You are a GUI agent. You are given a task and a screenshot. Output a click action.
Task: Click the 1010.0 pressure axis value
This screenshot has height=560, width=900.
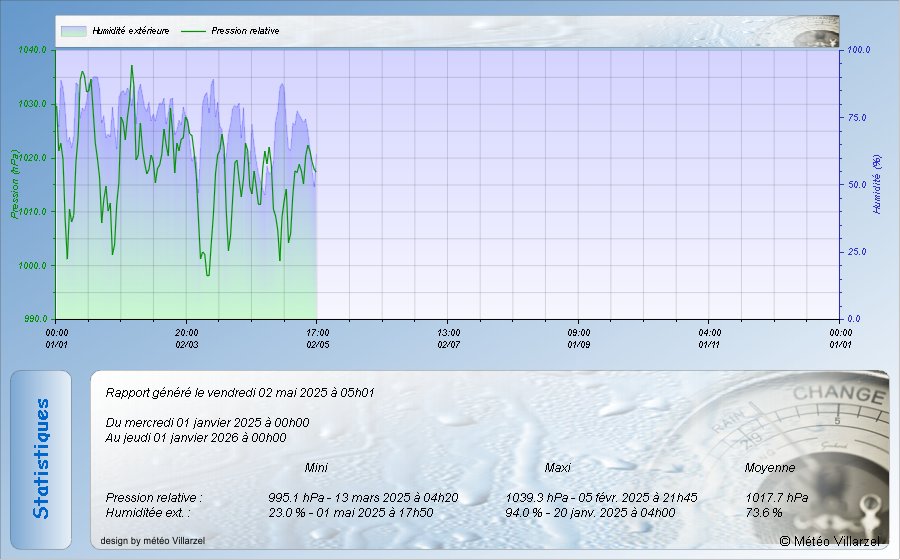point(34,212)
